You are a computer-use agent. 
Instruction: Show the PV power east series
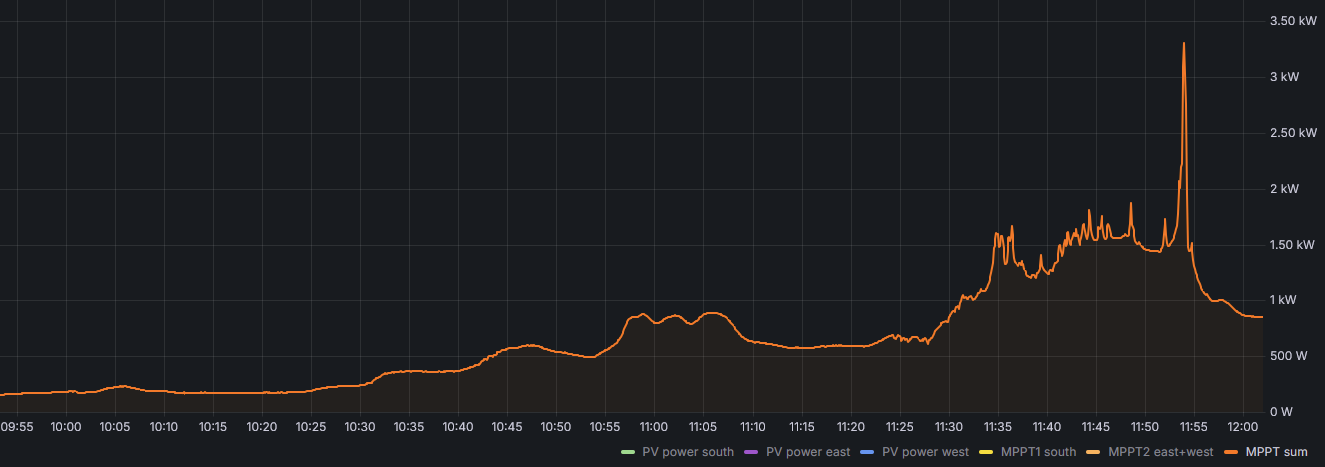[x=808, y=452]
